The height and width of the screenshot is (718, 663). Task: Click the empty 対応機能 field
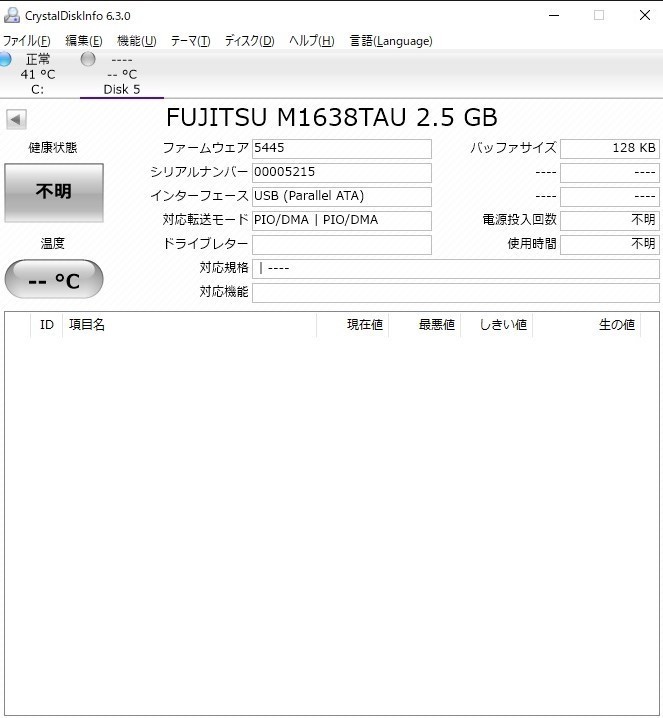456,293
